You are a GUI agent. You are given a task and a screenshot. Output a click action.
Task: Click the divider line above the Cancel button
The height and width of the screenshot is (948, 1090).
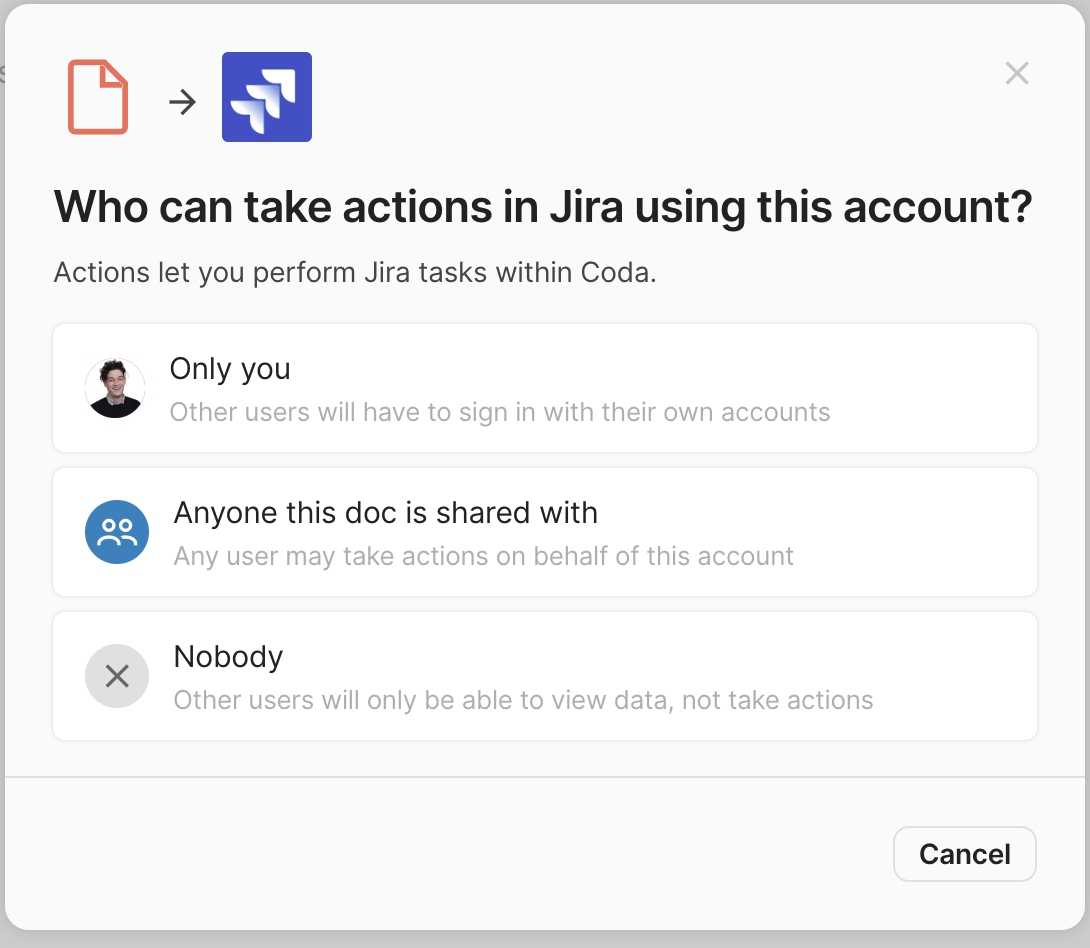pos(545,776)
